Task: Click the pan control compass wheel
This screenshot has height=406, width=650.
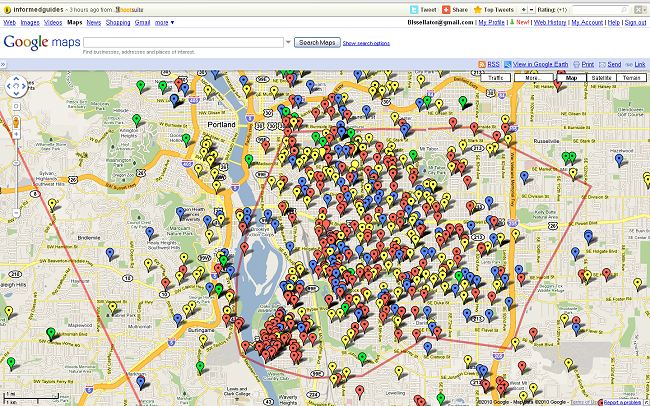Action: [x=17, y=87]
